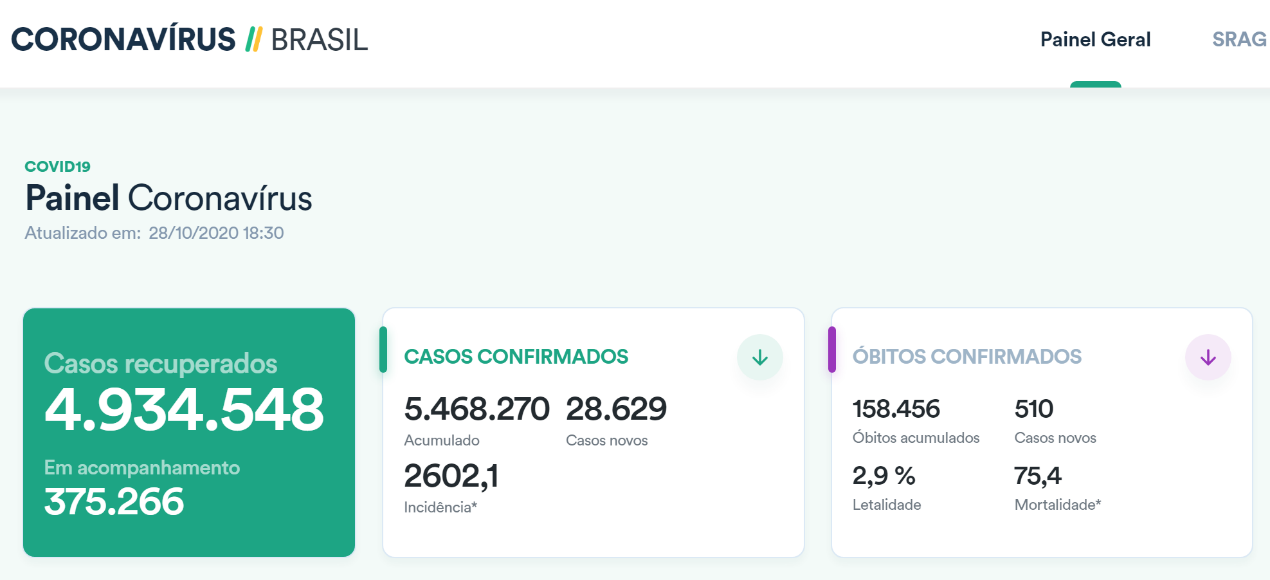
Task: Select the accumulated deaths figure 158.456
Action: 896,409
